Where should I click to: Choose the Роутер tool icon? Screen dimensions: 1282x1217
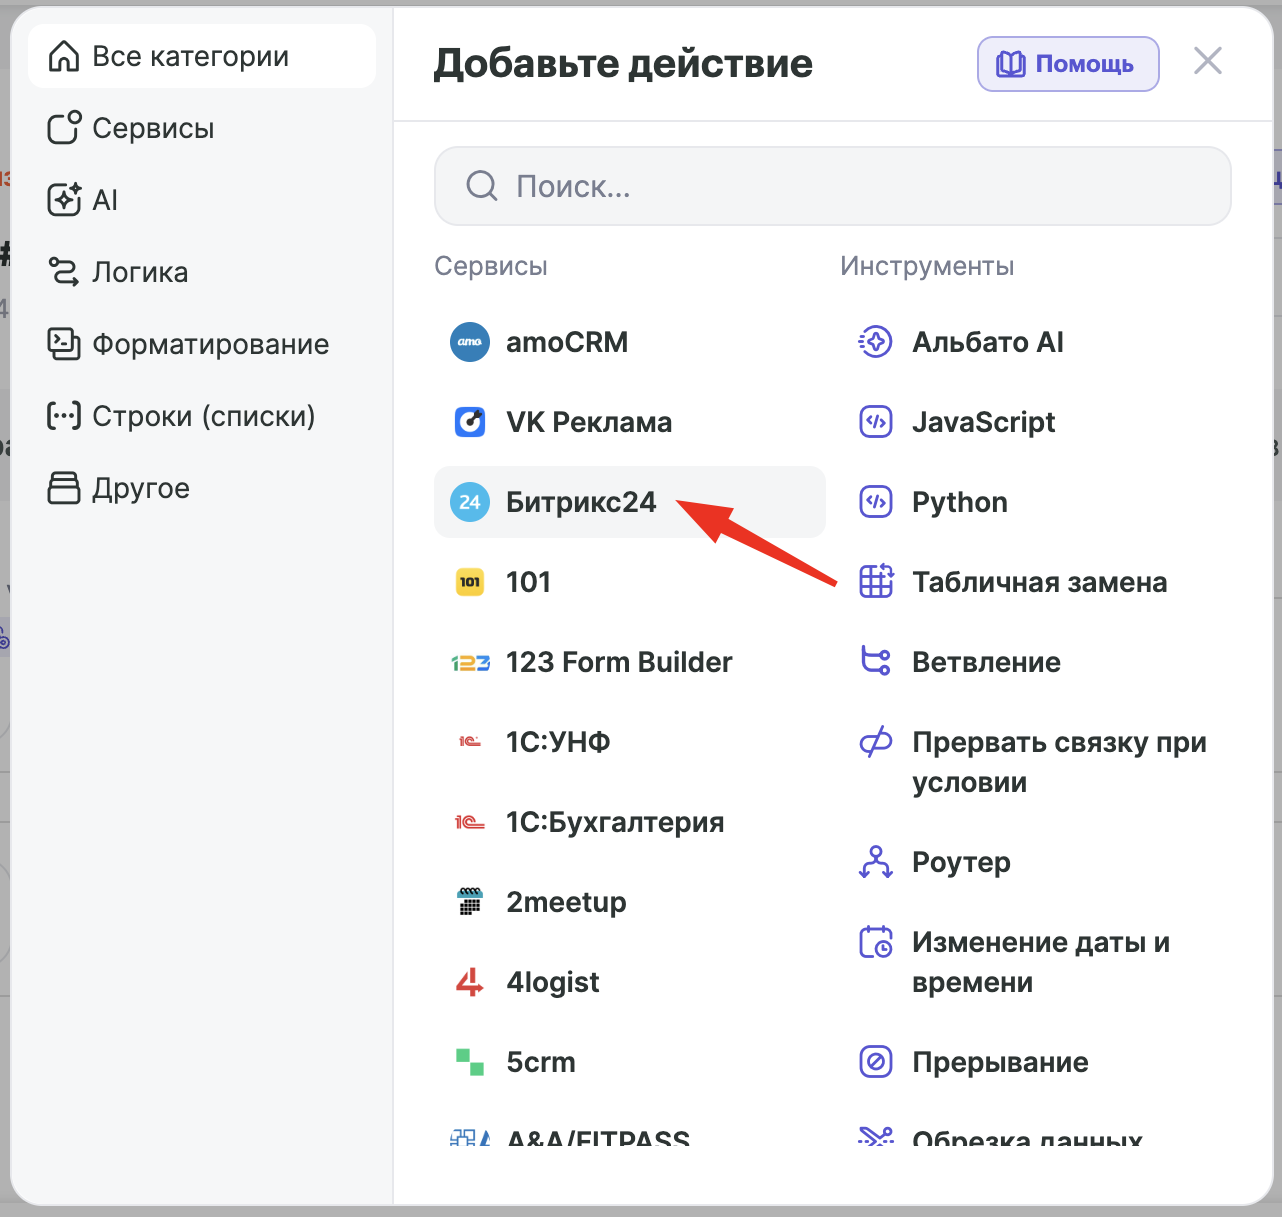coord(876,862)
